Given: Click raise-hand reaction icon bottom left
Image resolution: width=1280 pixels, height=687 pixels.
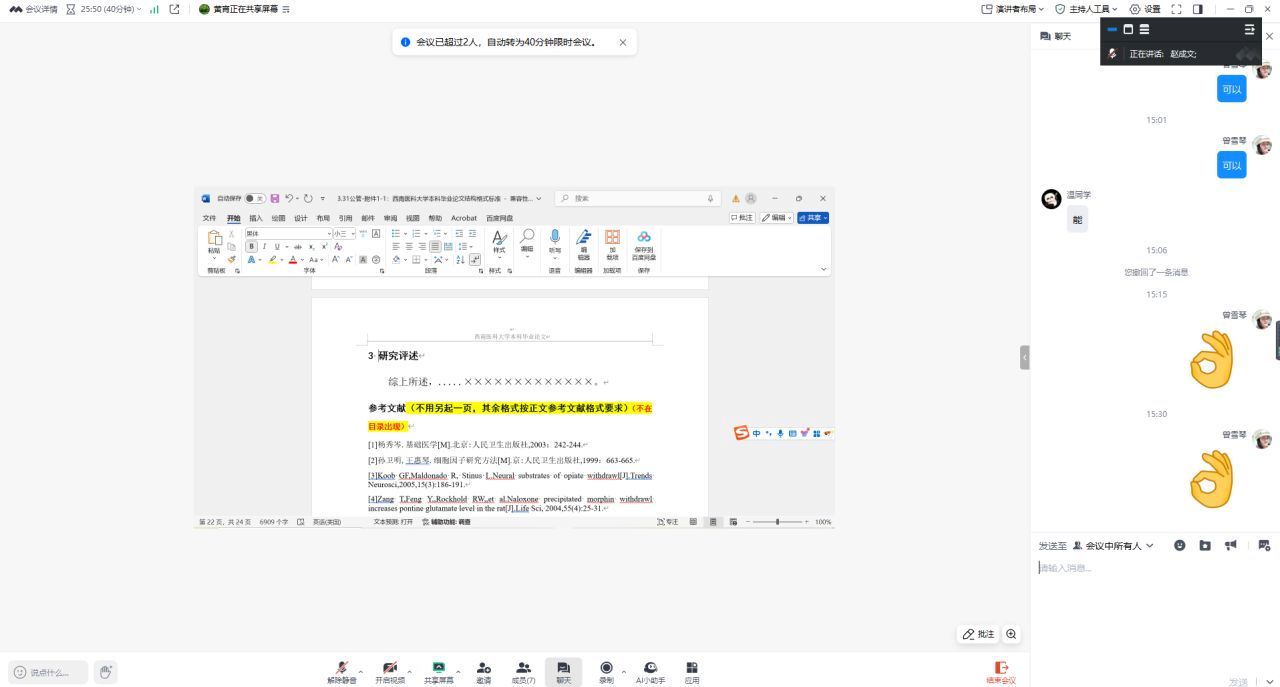Looking at the screenshot, I should (106, 672).
